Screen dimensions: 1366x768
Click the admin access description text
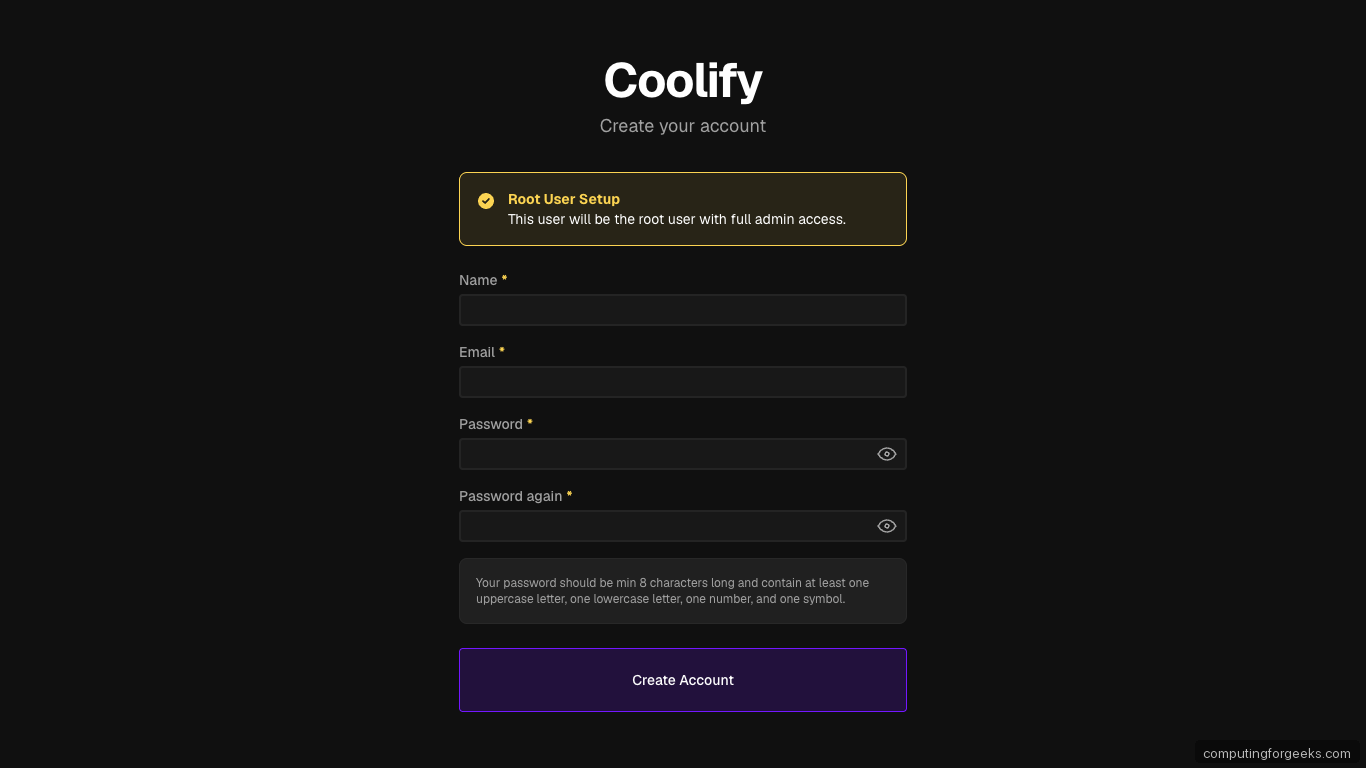point(676,219)
